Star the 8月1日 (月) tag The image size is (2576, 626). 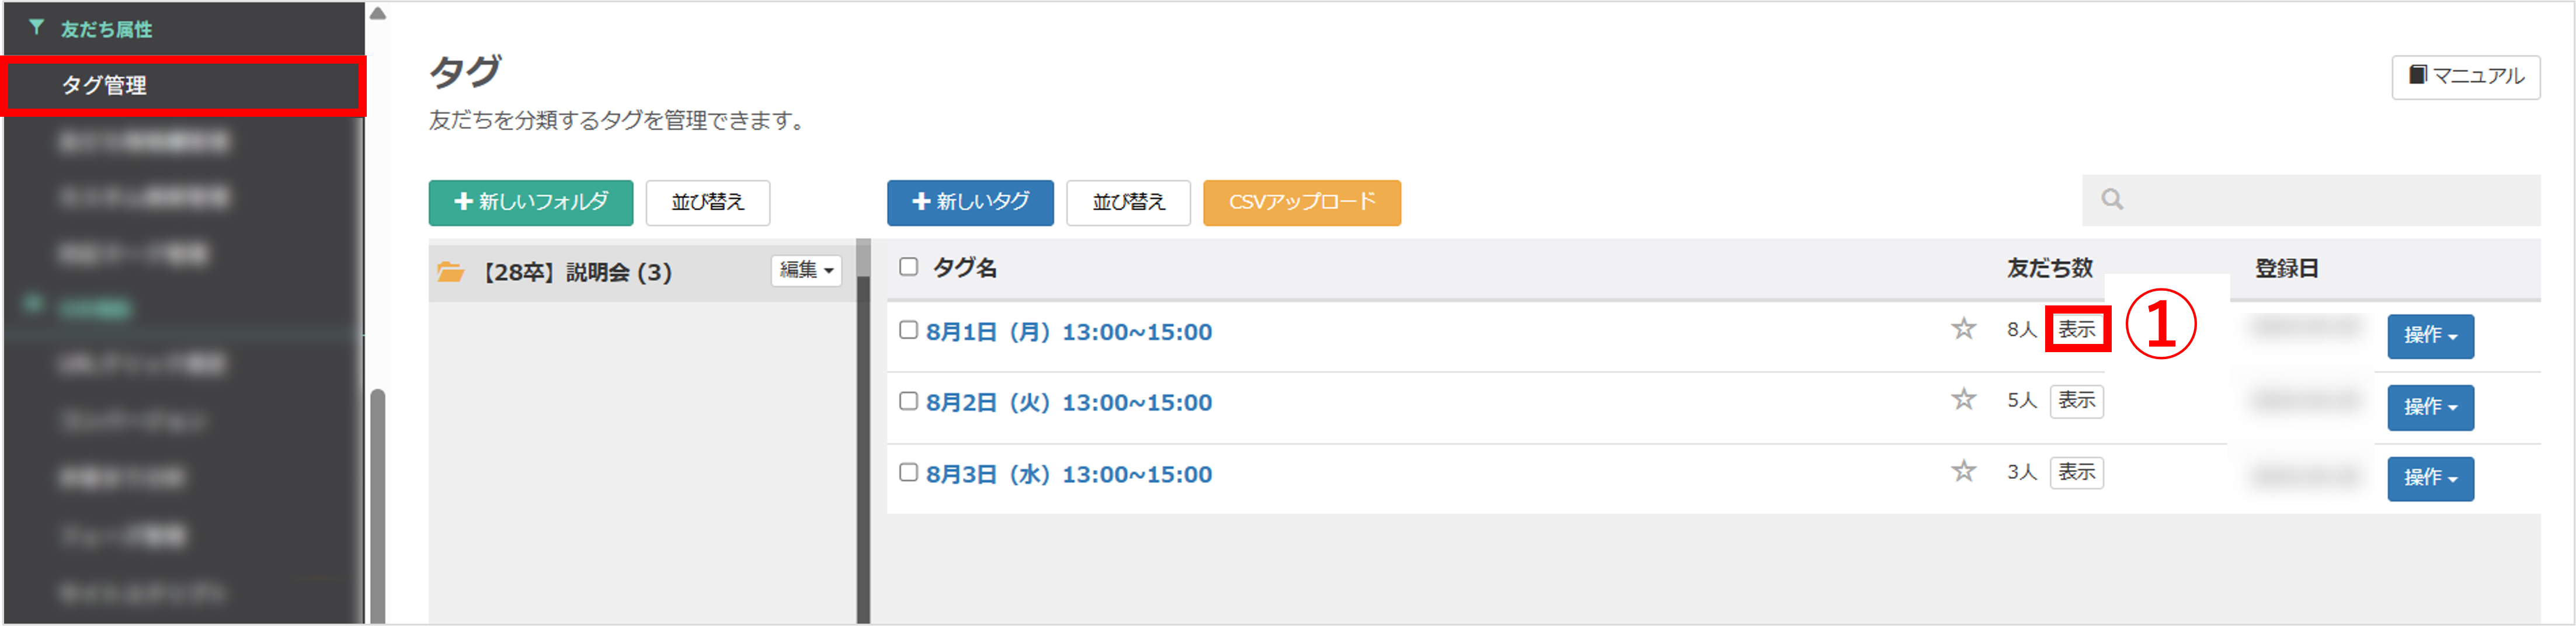coord(1963,329)
